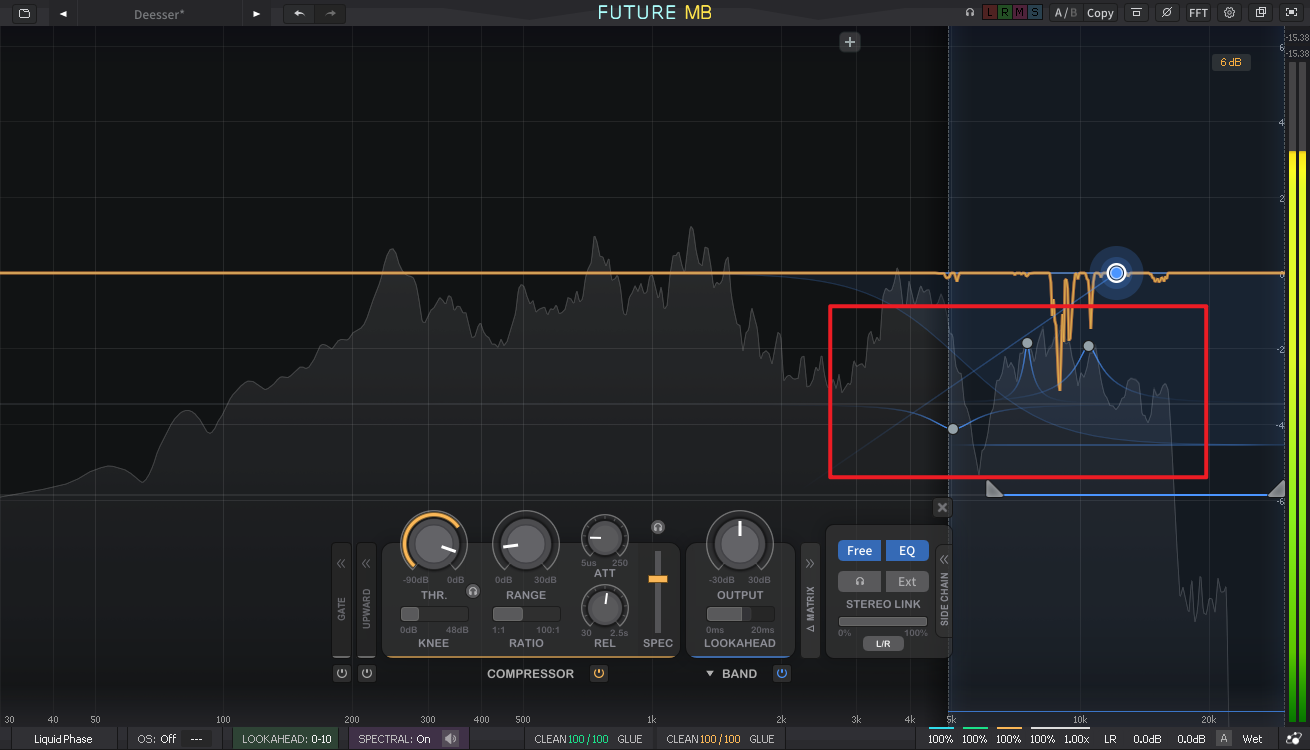Click the Copy button

point(1100,13)
